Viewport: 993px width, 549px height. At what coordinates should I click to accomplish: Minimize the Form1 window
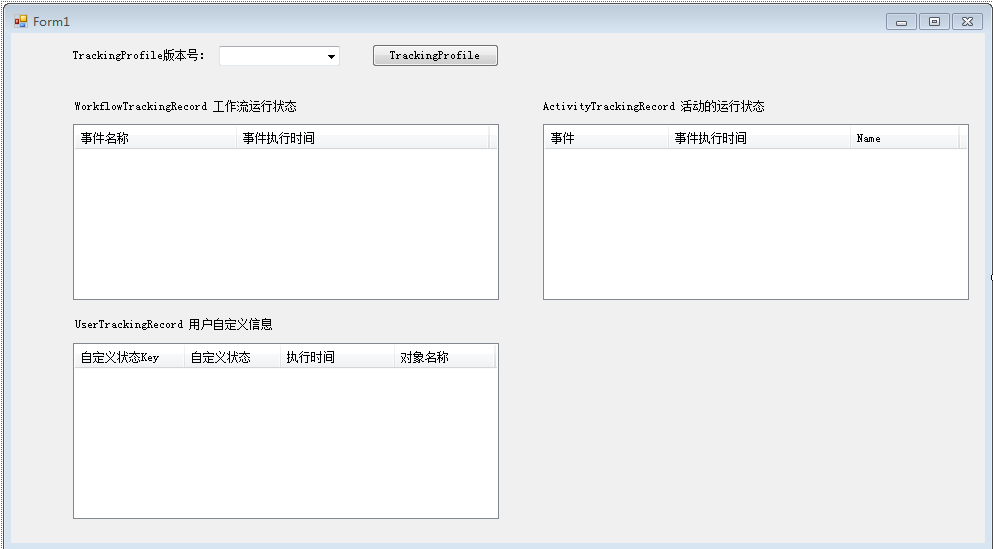coord(901,22)
